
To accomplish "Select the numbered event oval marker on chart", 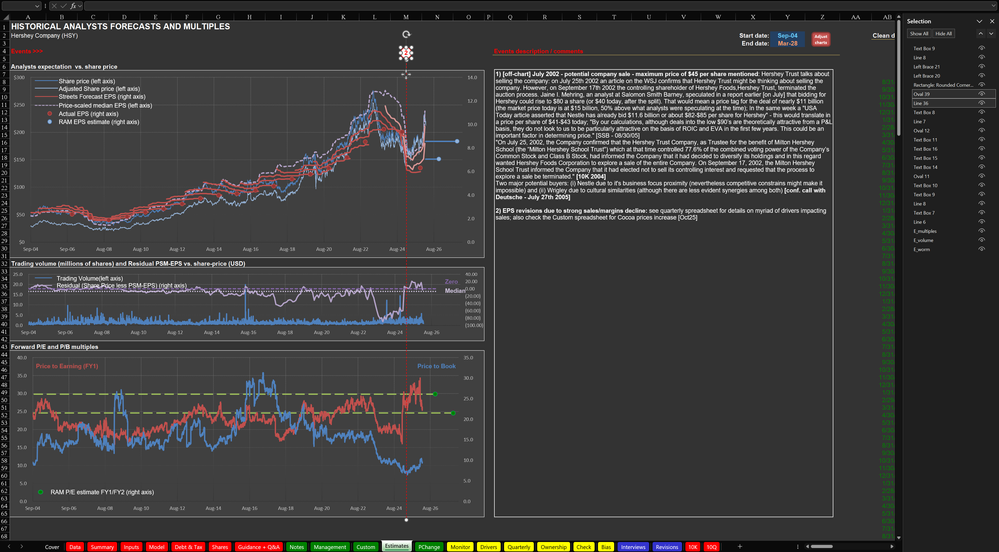I will 406,53.
